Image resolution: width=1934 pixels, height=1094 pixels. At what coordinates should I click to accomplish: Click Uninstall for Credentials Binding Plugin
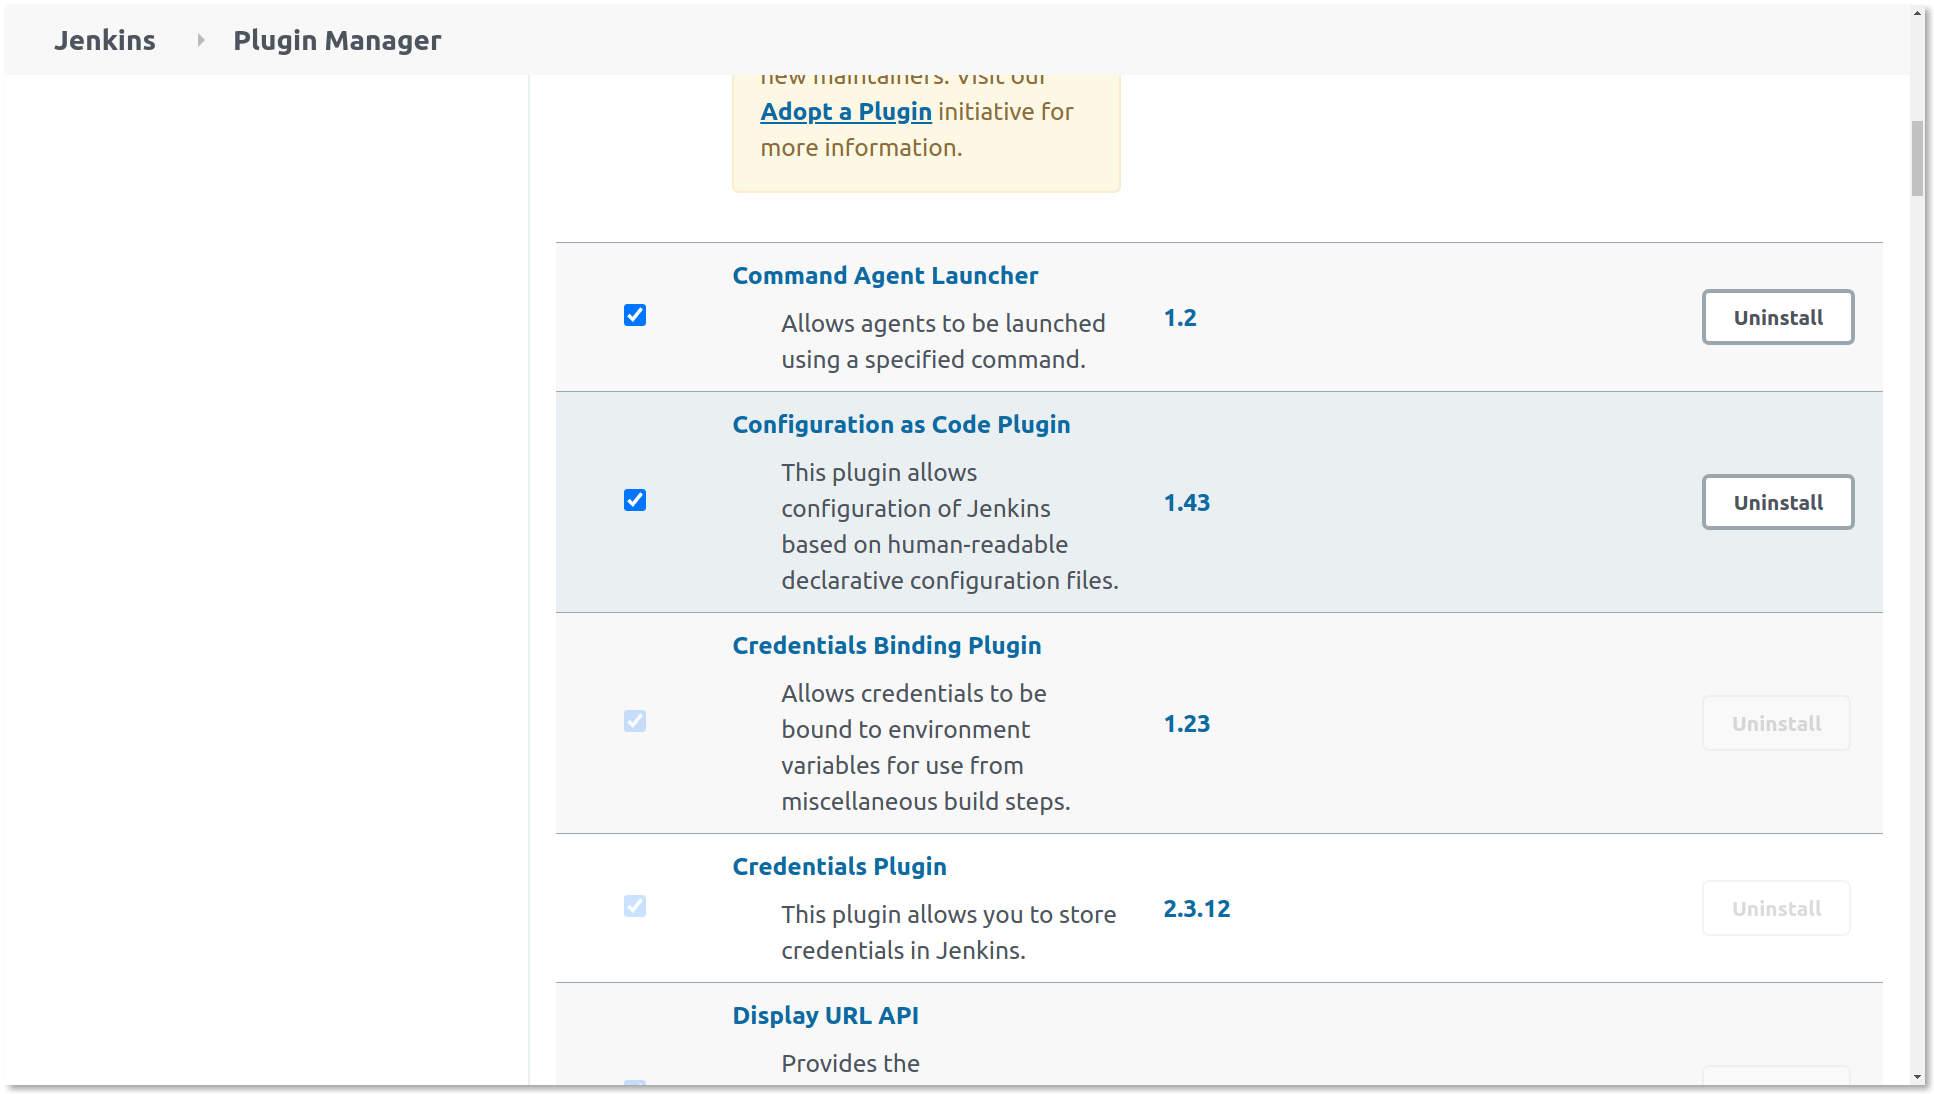(x=1776, y=723)
